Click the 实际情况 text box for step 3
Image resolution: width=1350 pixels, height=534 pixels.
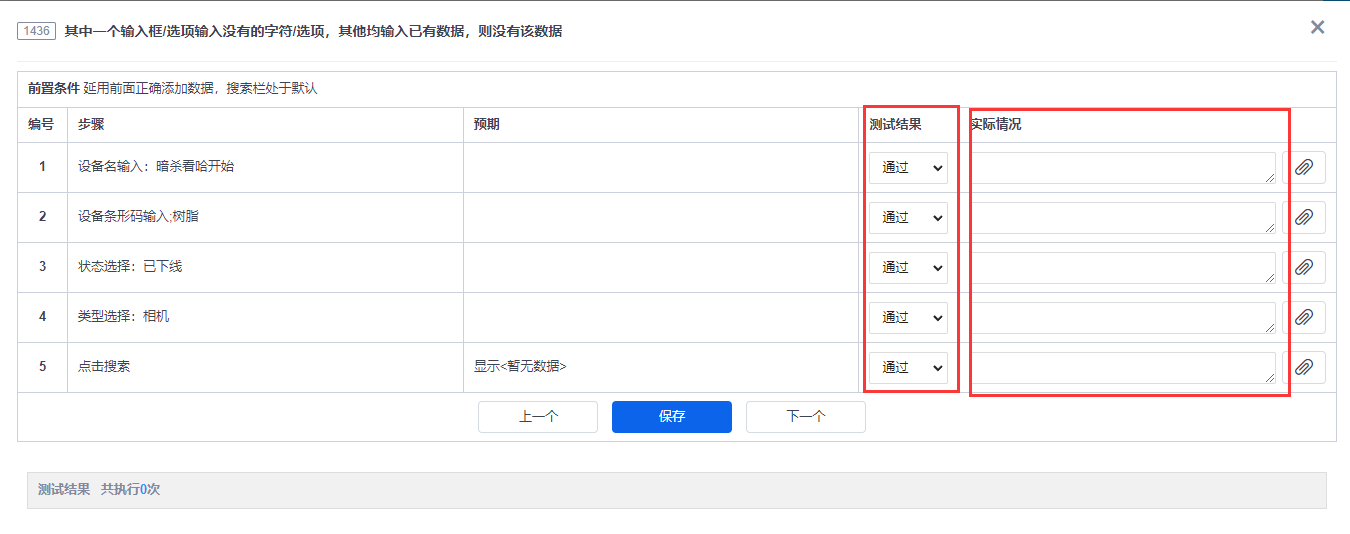coord(1122,268)
